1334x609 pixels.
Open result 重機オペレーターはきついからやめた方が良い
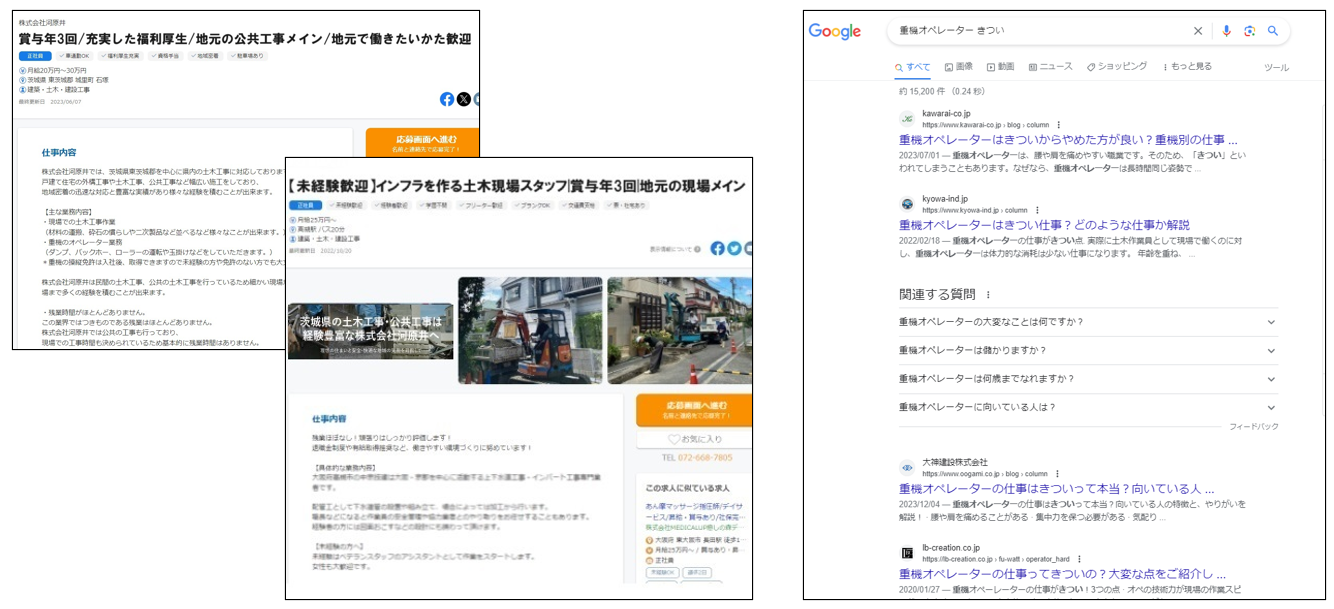coord(1068,140)
